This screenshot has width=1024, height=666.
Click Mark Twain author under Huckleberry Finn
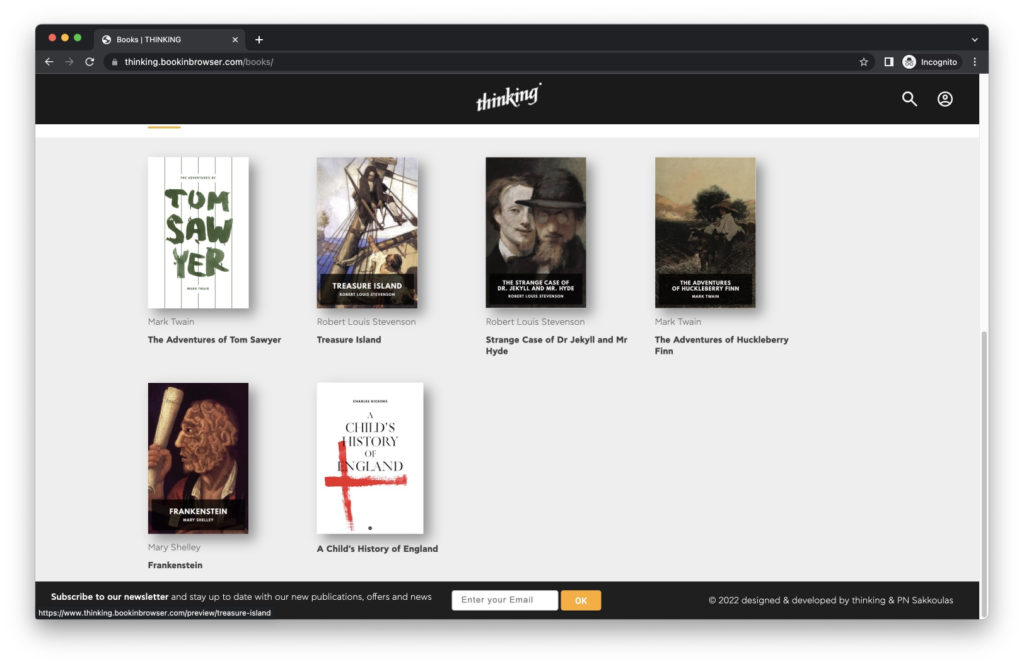(678, 321)
